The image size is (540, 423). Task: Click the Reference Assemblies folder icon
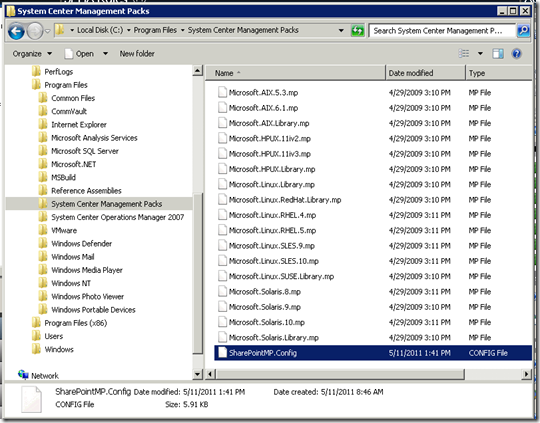tap(43, 190)
